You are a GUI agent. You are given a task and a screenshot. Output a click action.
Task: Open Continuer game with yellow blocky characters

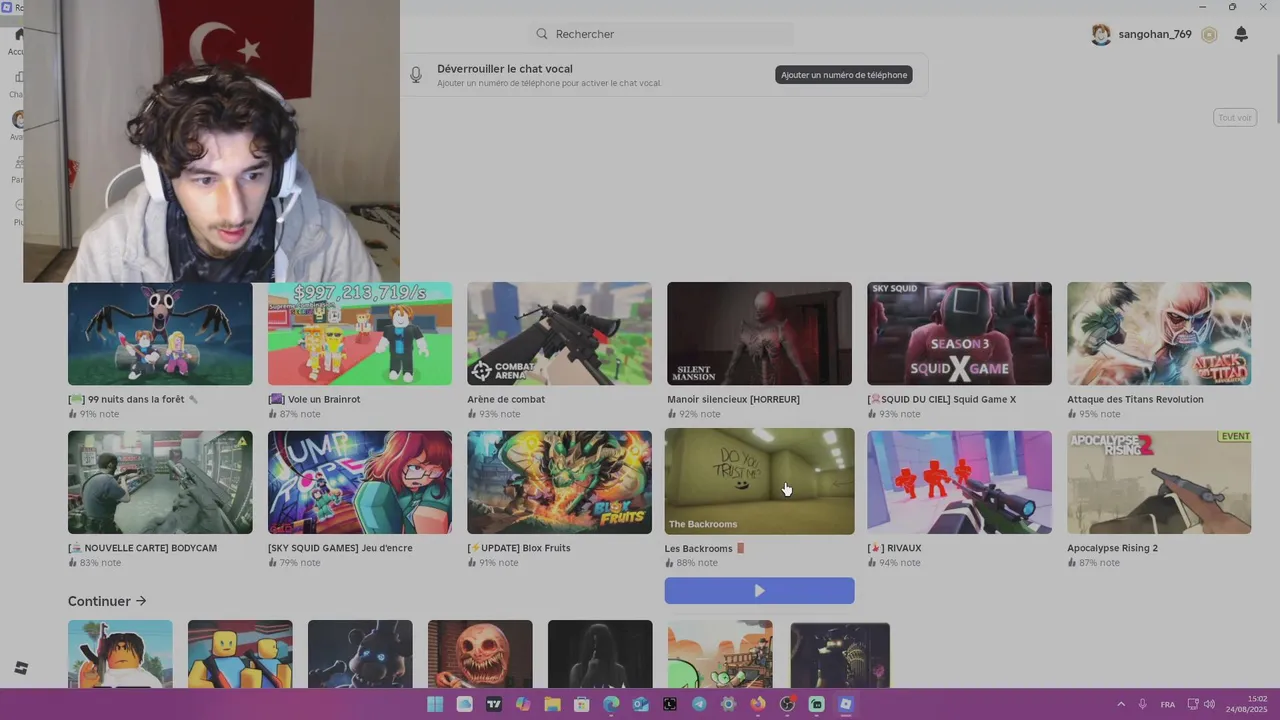point(240,654)
